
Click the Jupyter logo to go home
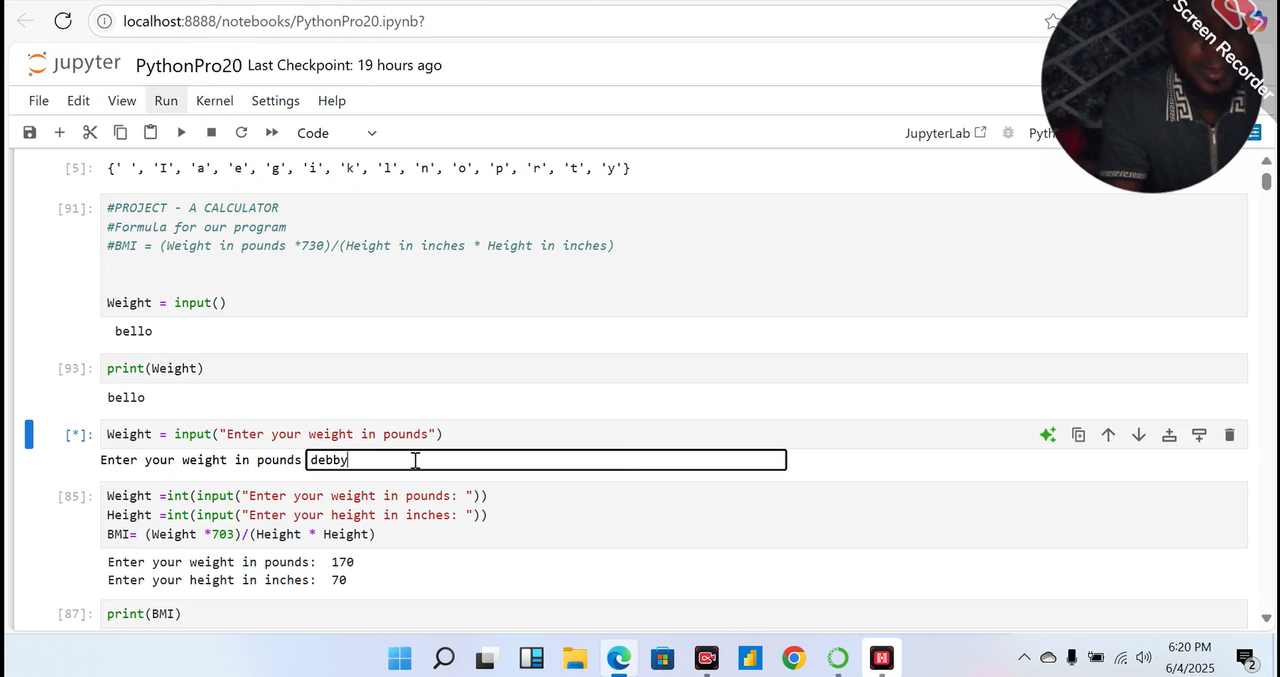coord(74,65)
